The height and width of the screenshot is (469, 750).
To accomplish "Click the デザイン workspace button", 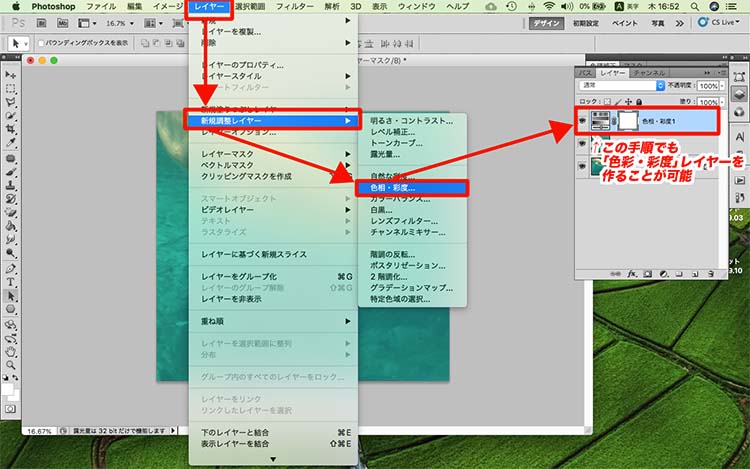I will 547,22.
